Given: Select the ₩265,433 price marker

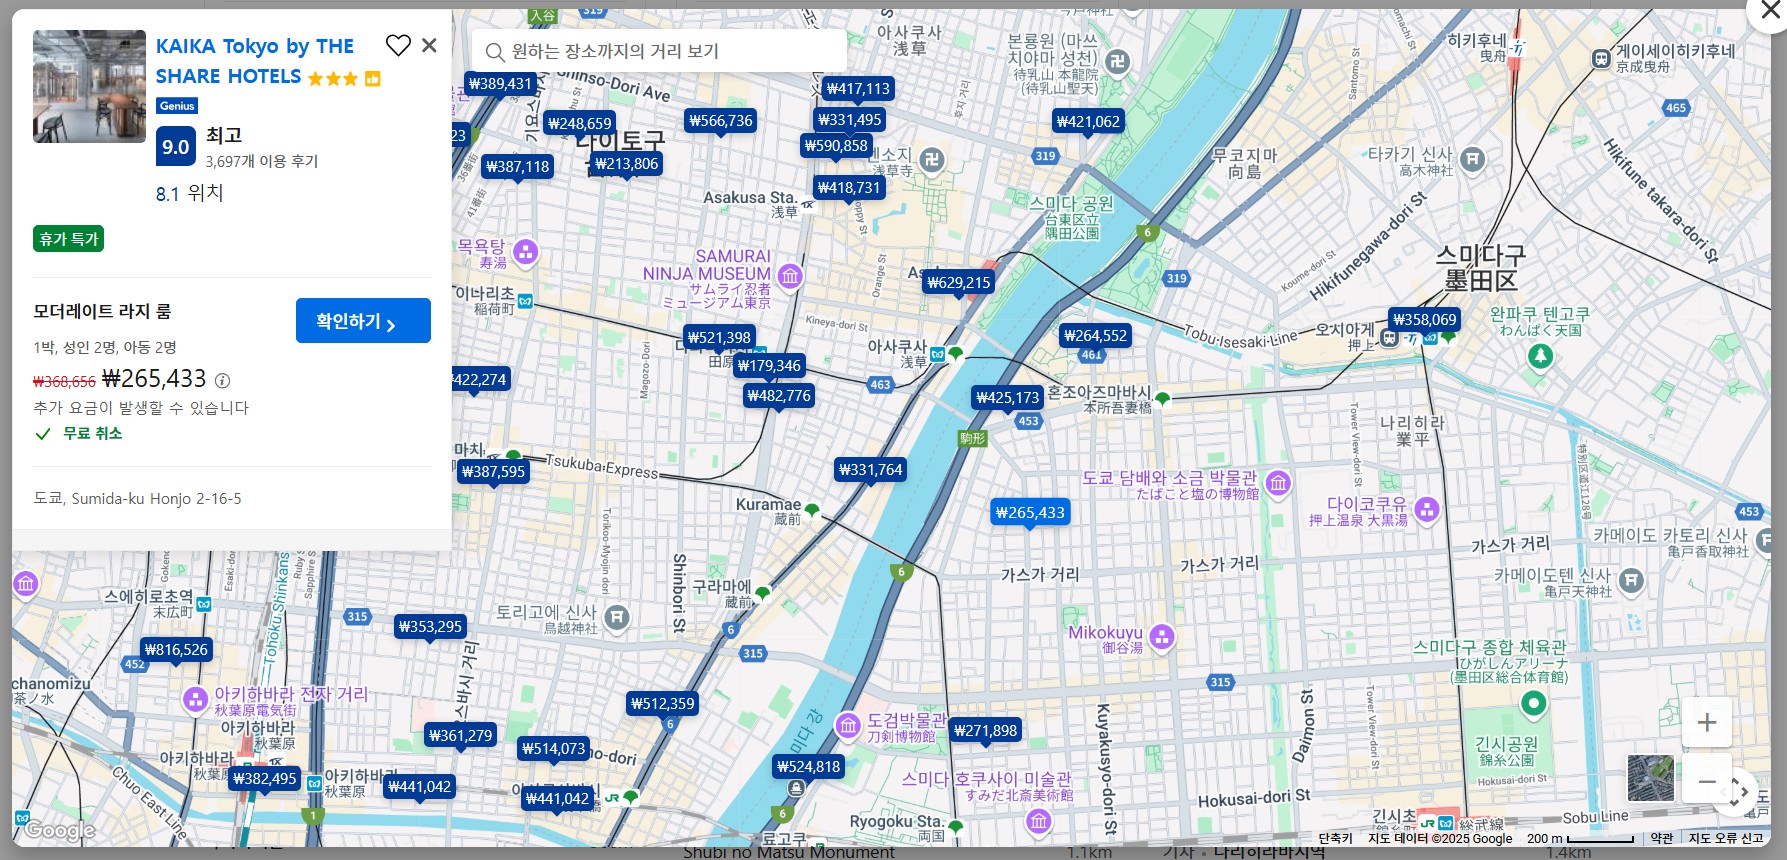Looking at the screenshot, I should tap(1030, 512).
